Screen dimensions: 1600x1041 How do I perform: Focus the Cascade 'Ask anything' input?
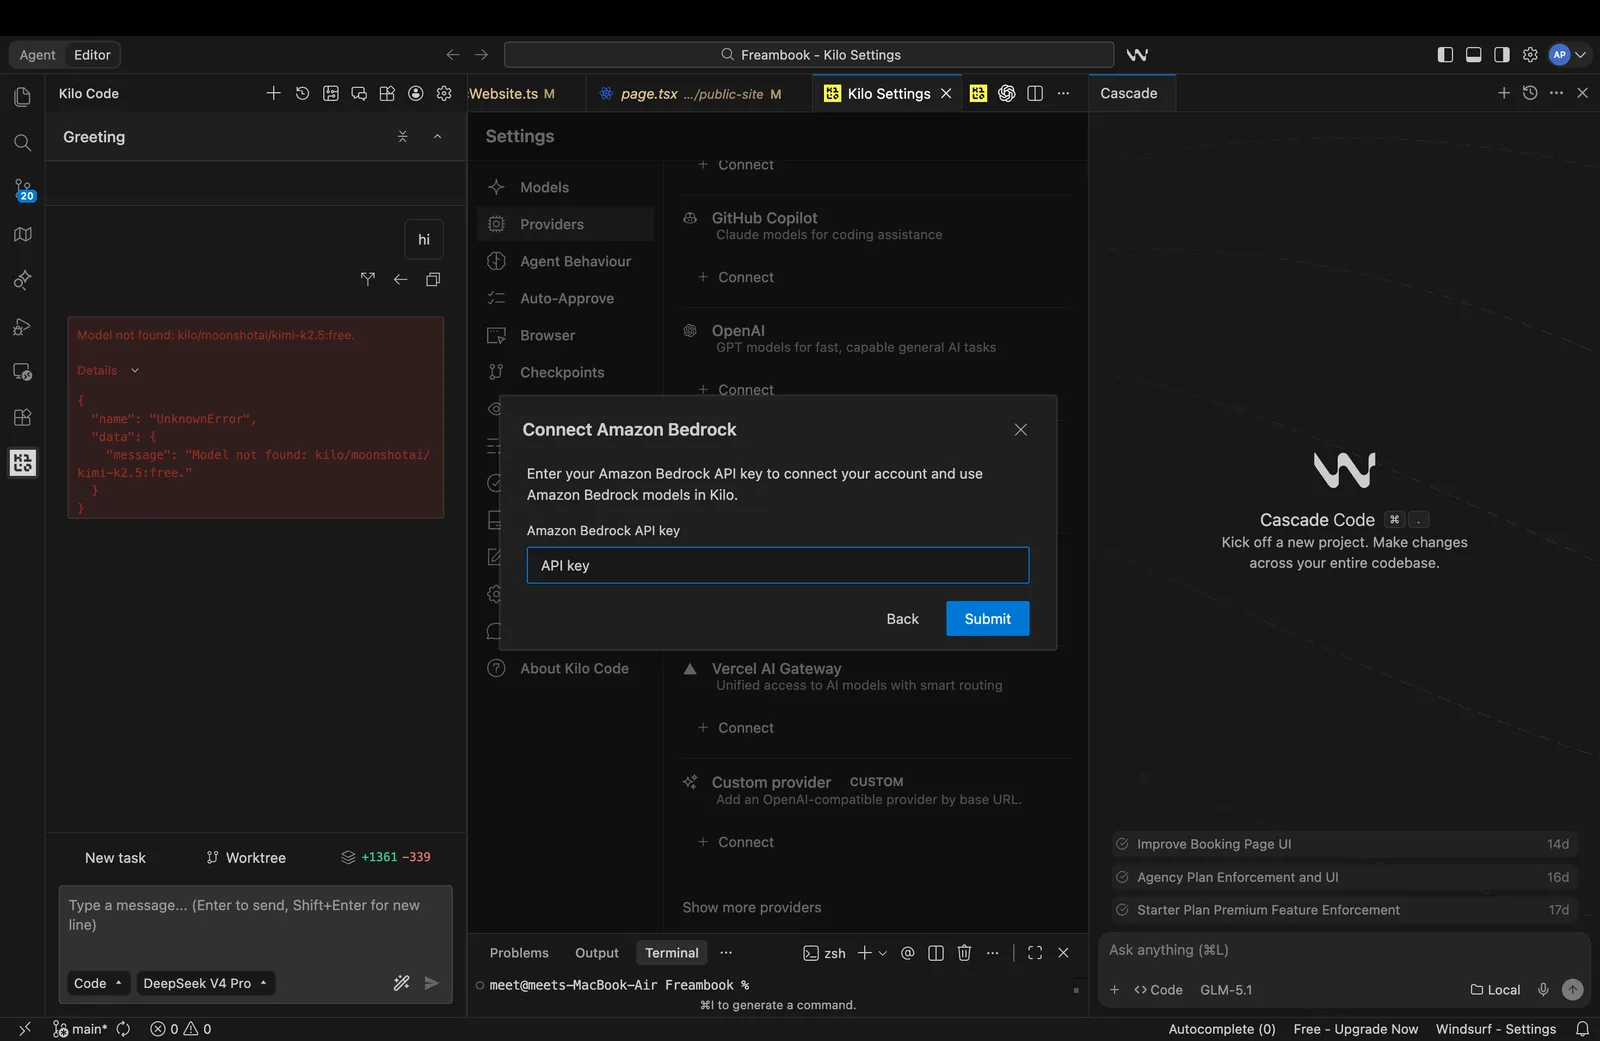coord(1343,950)
